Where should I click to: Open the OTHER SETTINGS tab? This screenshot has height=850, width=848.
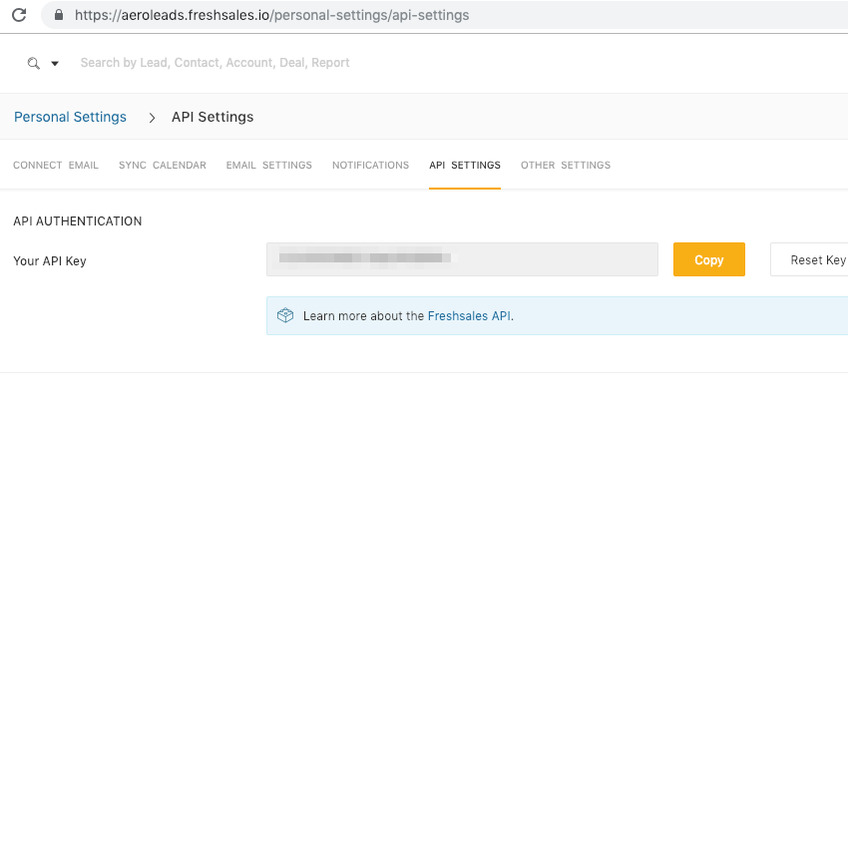[x=565, y=165]
